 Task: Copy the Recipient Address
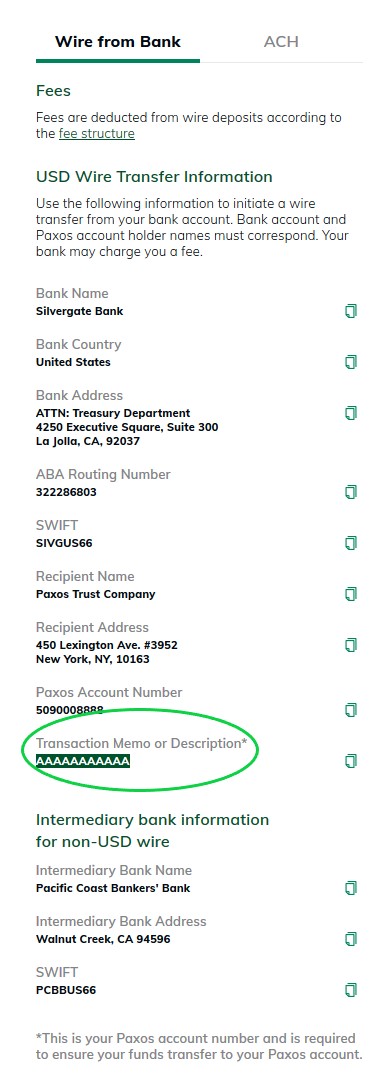coord(351,645)
